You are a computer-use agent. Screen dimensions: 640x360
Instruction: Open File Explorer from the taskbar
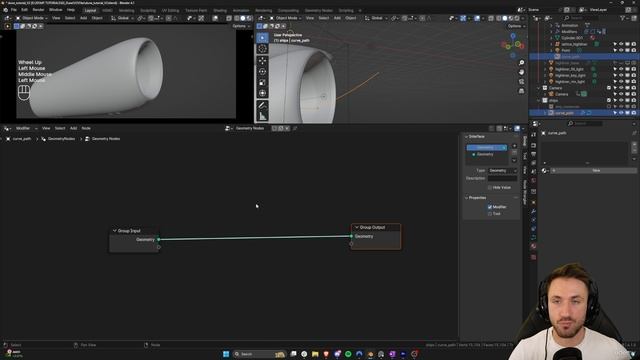(315, 354)
